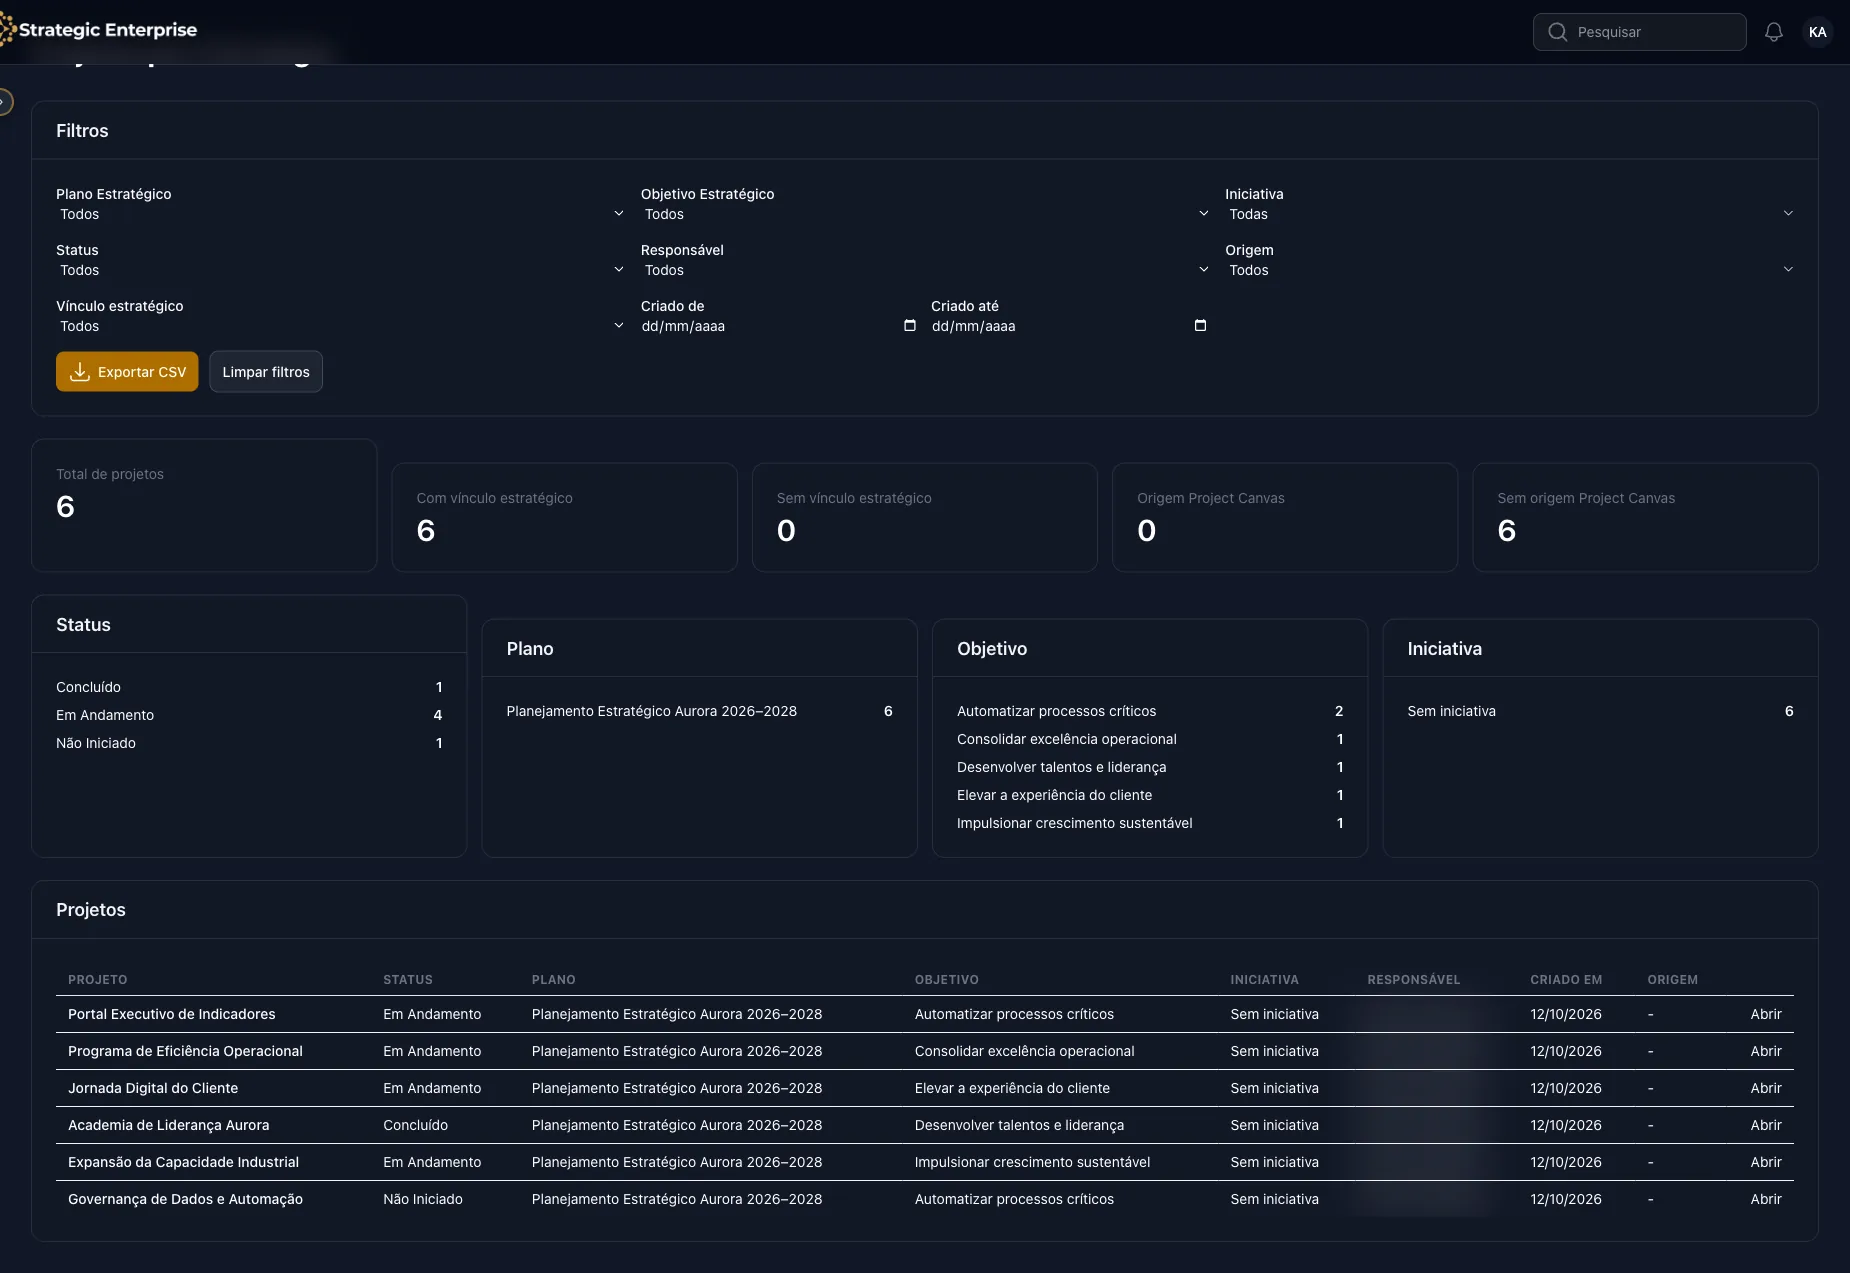The width and height of the screenshot is (1850, 1273).
Task: Expand the sidebar with the arrow toggle
Action: [x=5, y=102]
